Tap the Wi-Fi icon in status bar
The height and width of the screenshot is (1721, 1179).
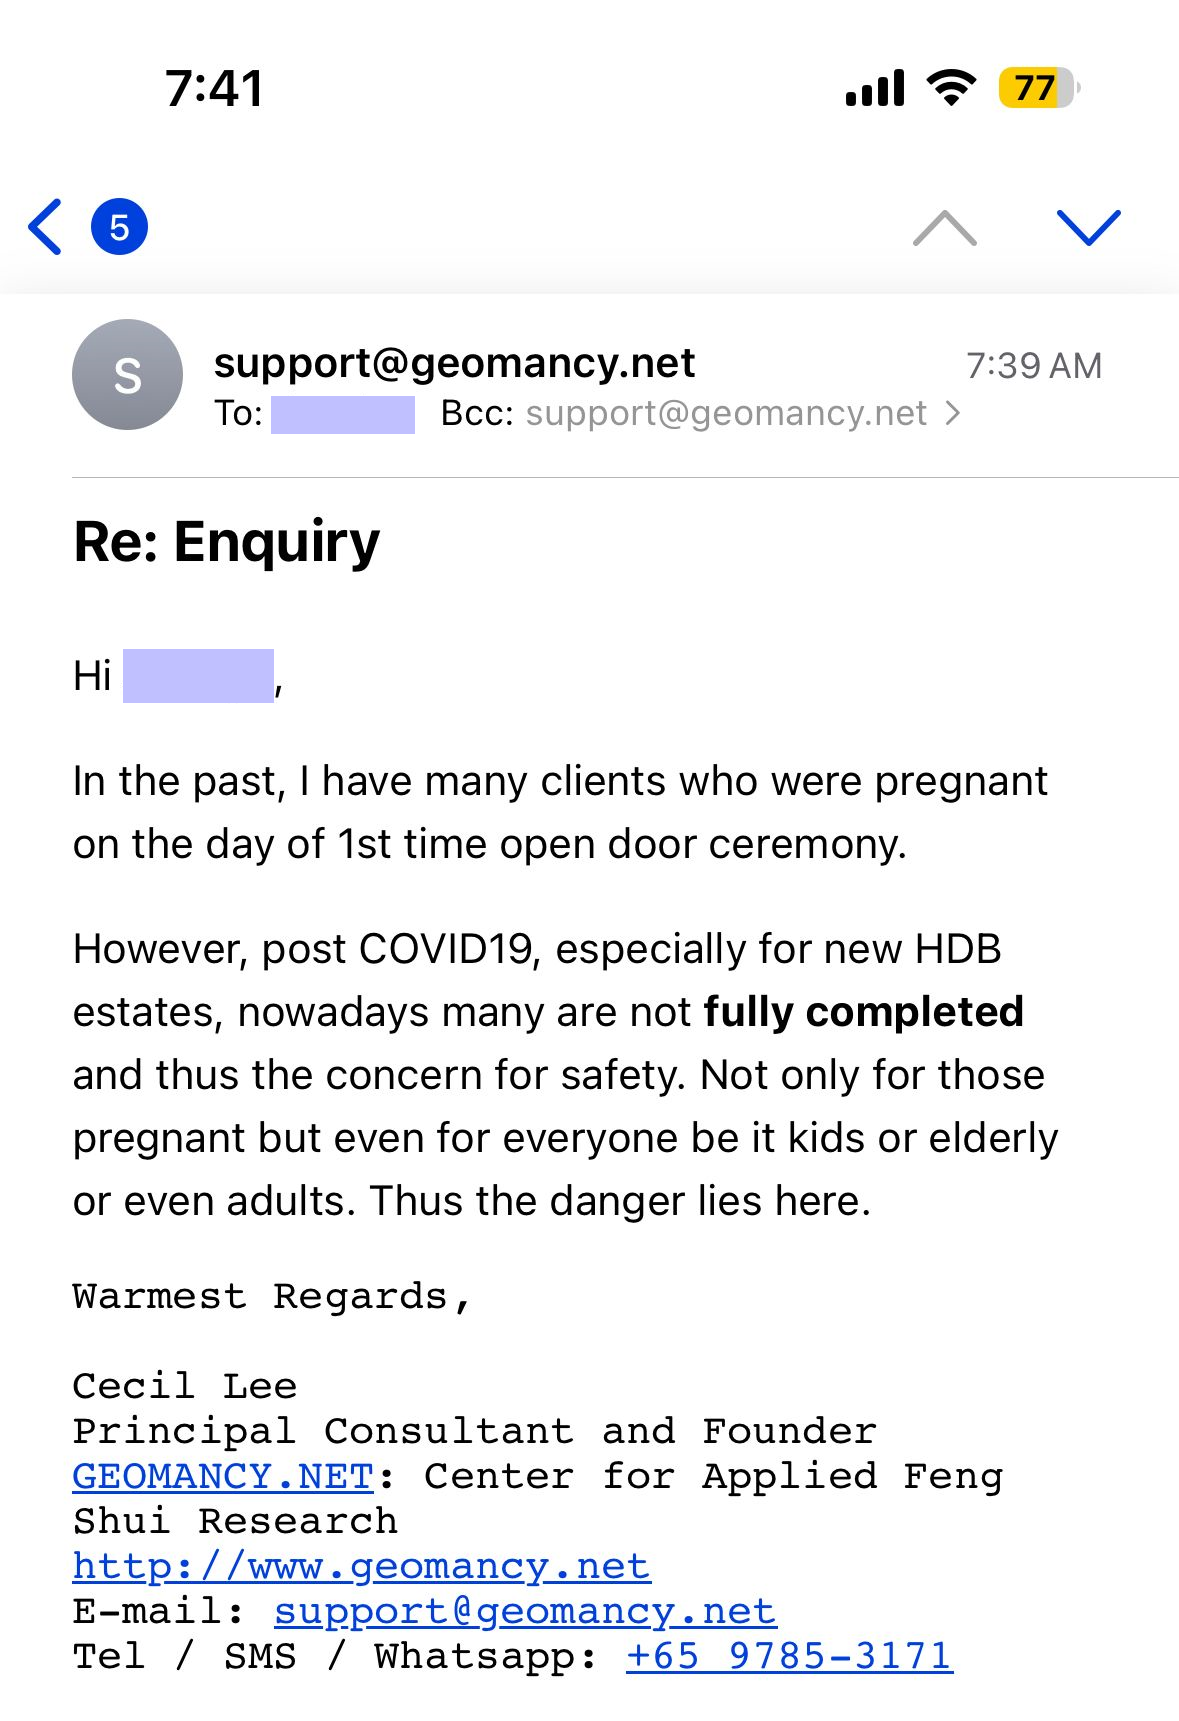tap(951, 88)
